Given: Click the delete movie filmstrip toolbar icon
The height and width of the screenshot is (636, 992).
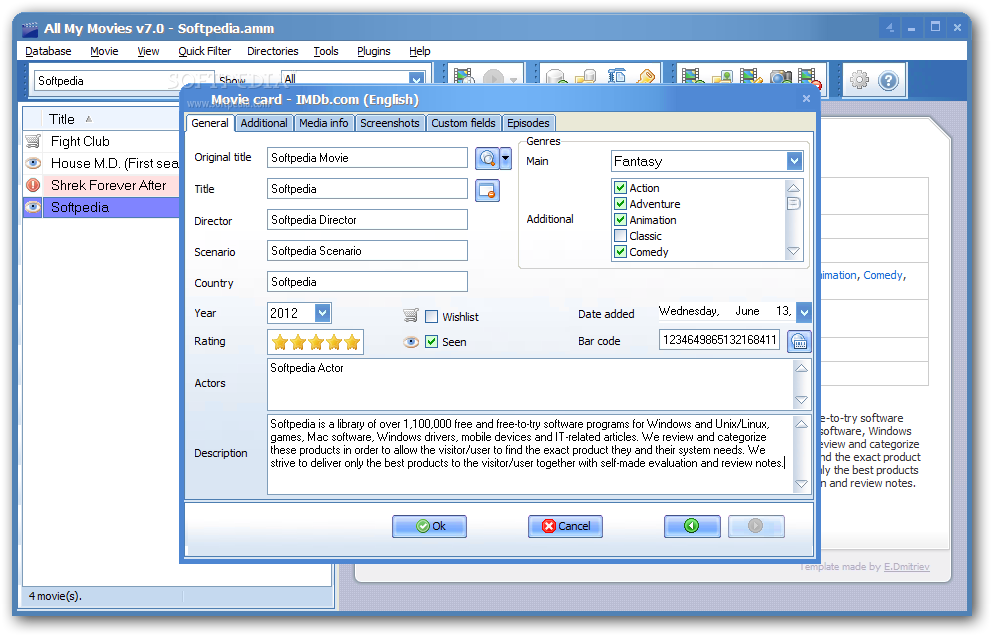Looking at the screenshot, I should click(809, 78).
